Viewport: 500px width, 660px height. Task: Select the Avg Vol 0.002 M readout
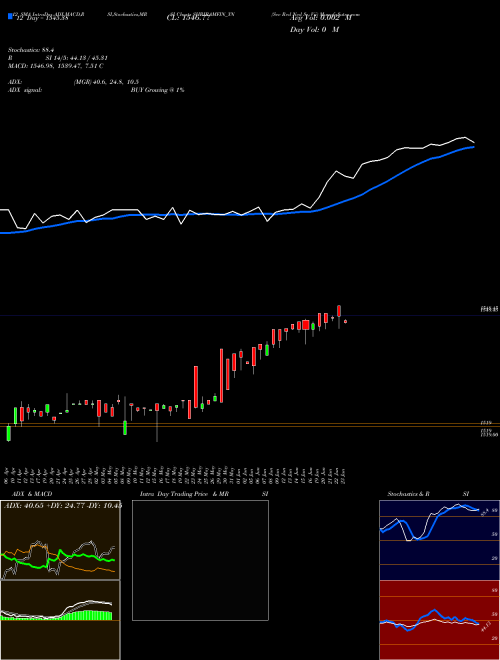coord(320,18)
